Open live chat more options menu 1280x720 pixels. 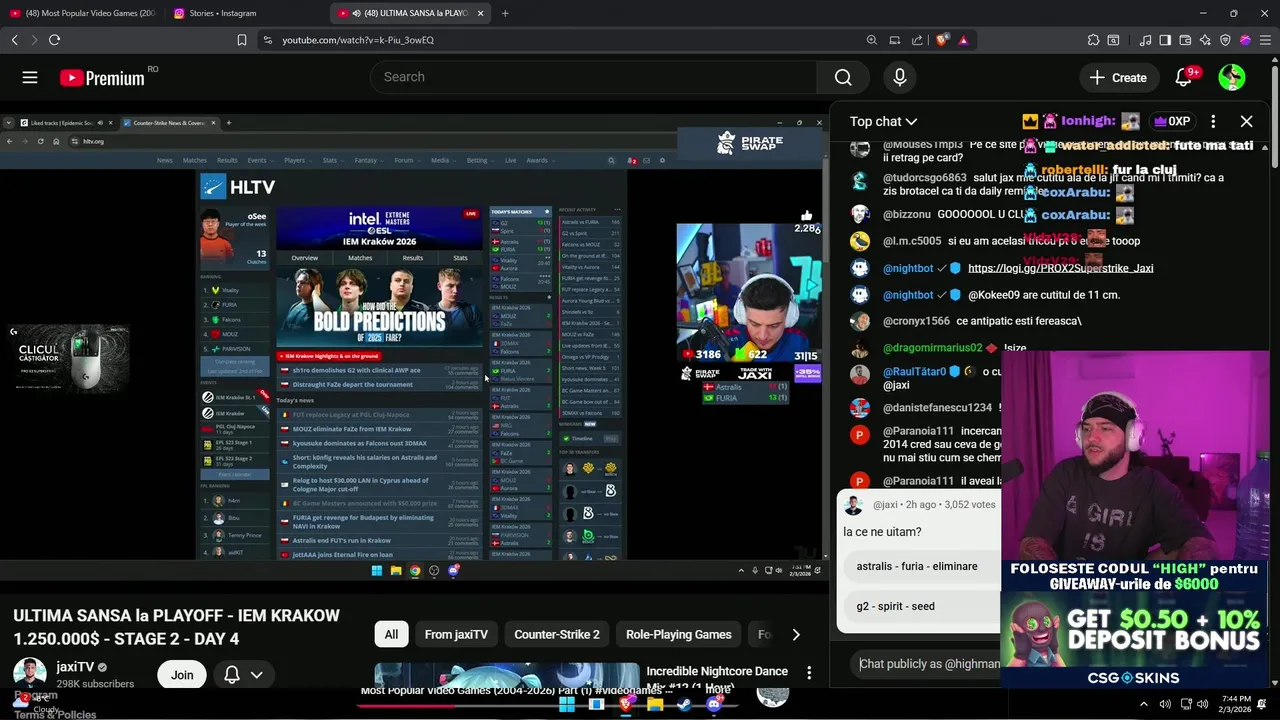click(1213, 121)
